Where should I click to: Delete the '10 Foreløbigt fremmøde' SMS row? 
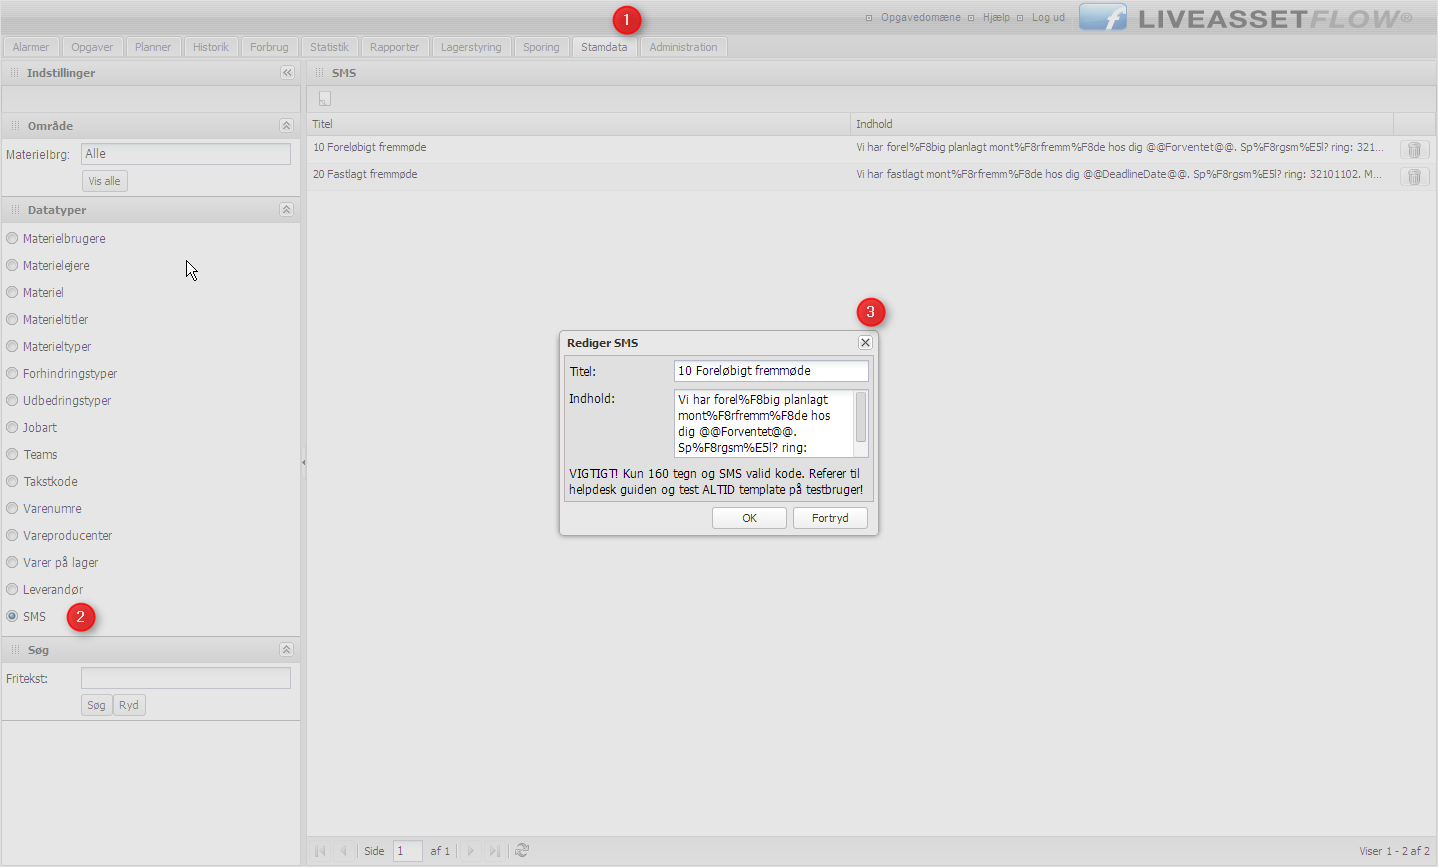[x=1414, y=150]
